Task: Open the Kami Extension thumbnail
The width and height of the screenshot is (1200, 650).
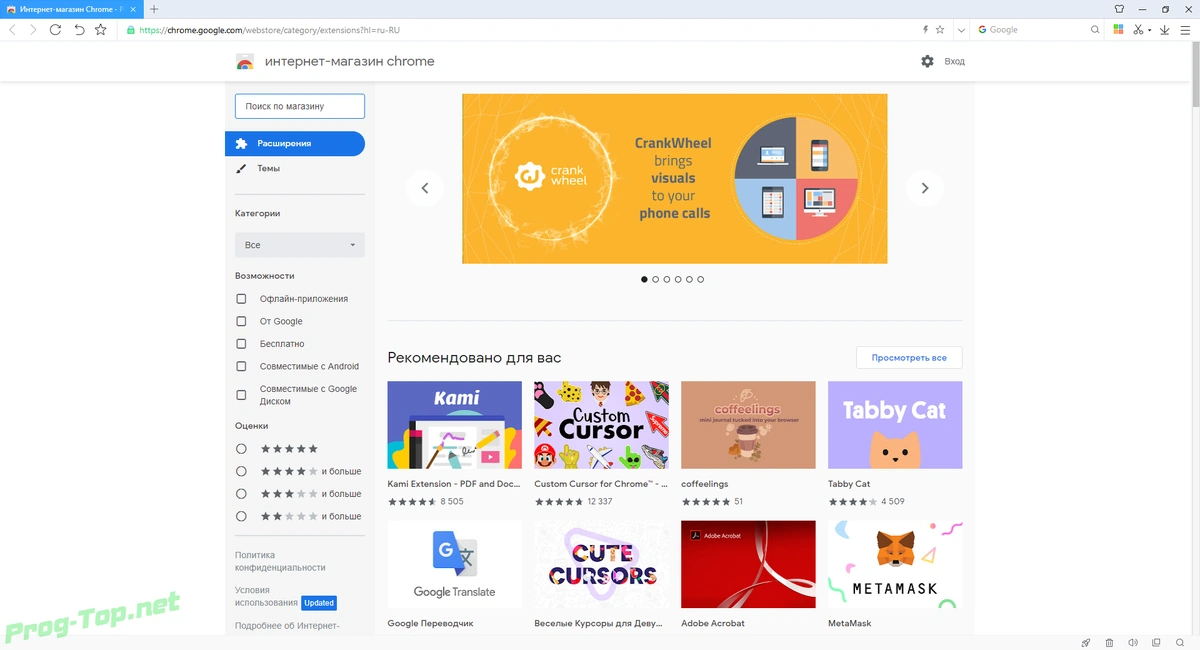Action: point(454,425)
